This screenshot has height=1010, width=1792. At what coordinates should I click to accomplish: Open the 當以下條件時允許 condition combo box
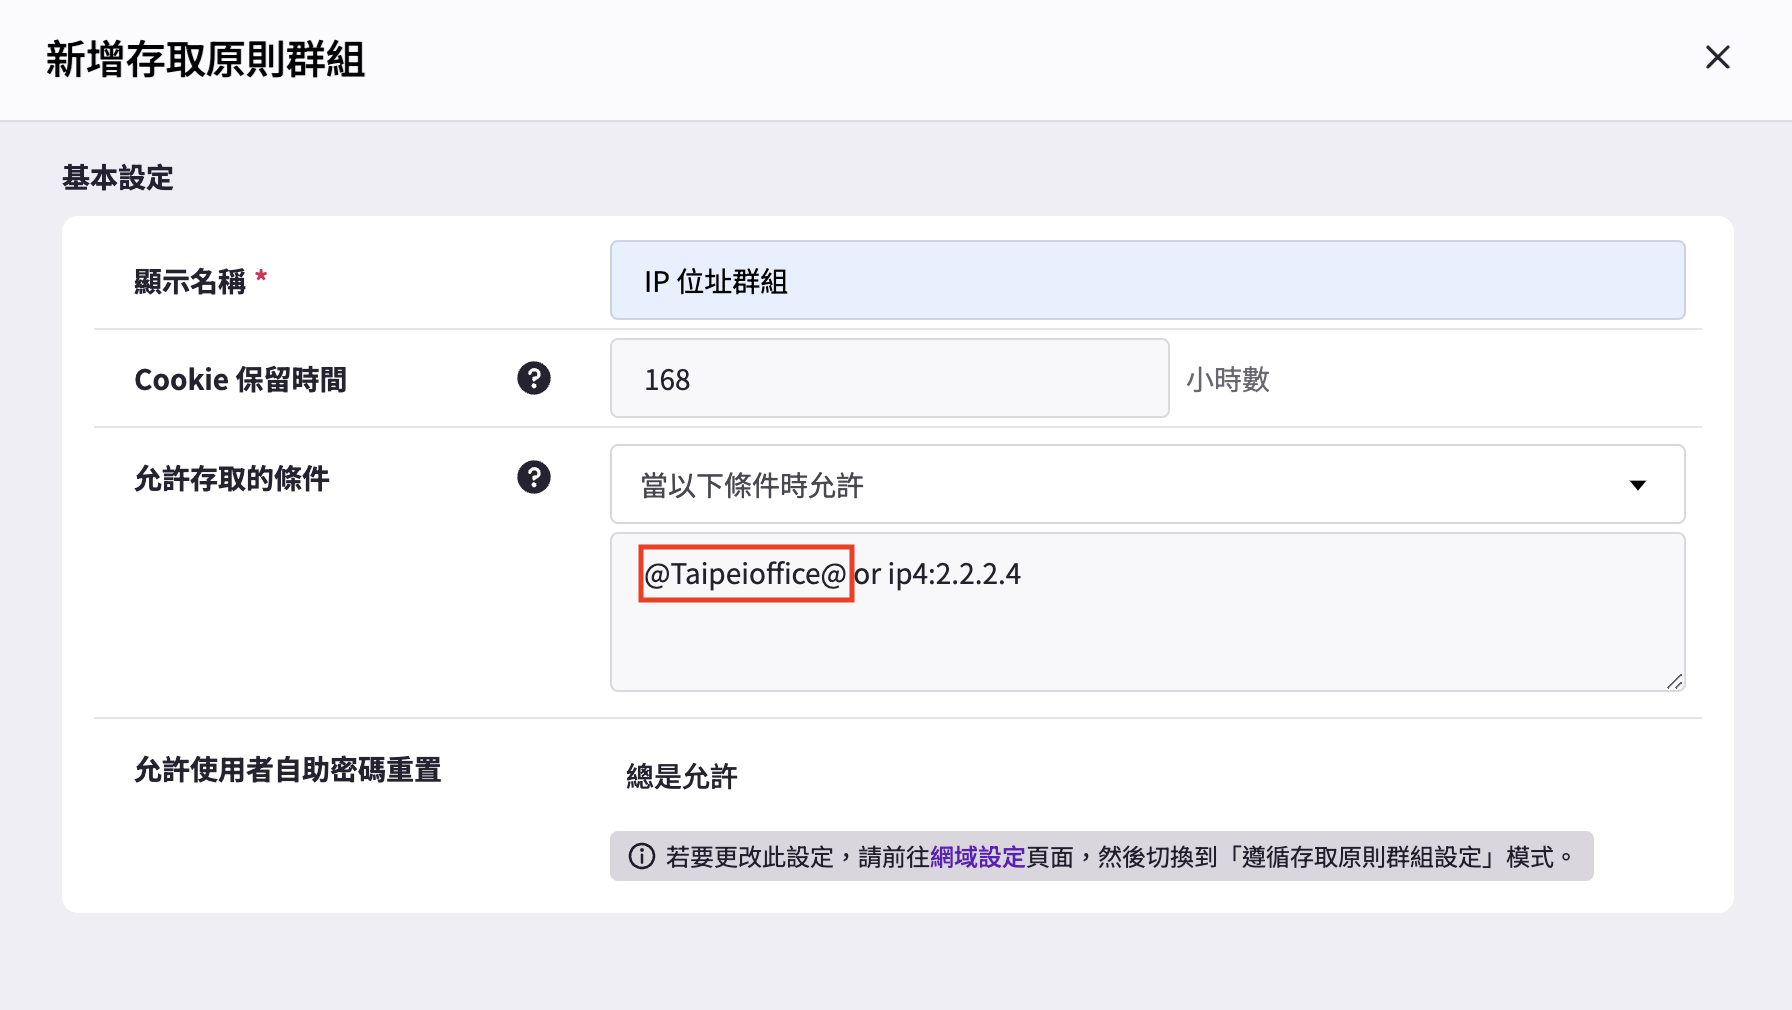(x=1147, y=484)
